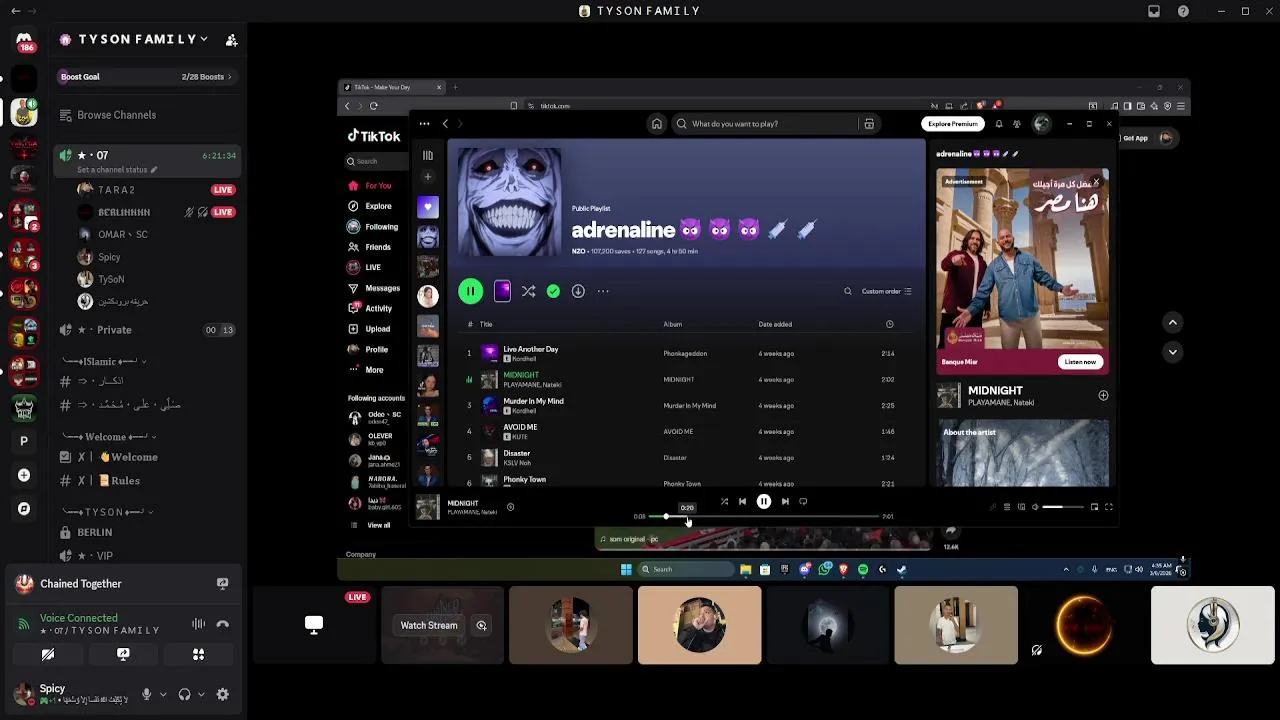Open the Browse icon in Spotify search
The width and height of the screenshot is (1280, 720).
coord(869,124)
